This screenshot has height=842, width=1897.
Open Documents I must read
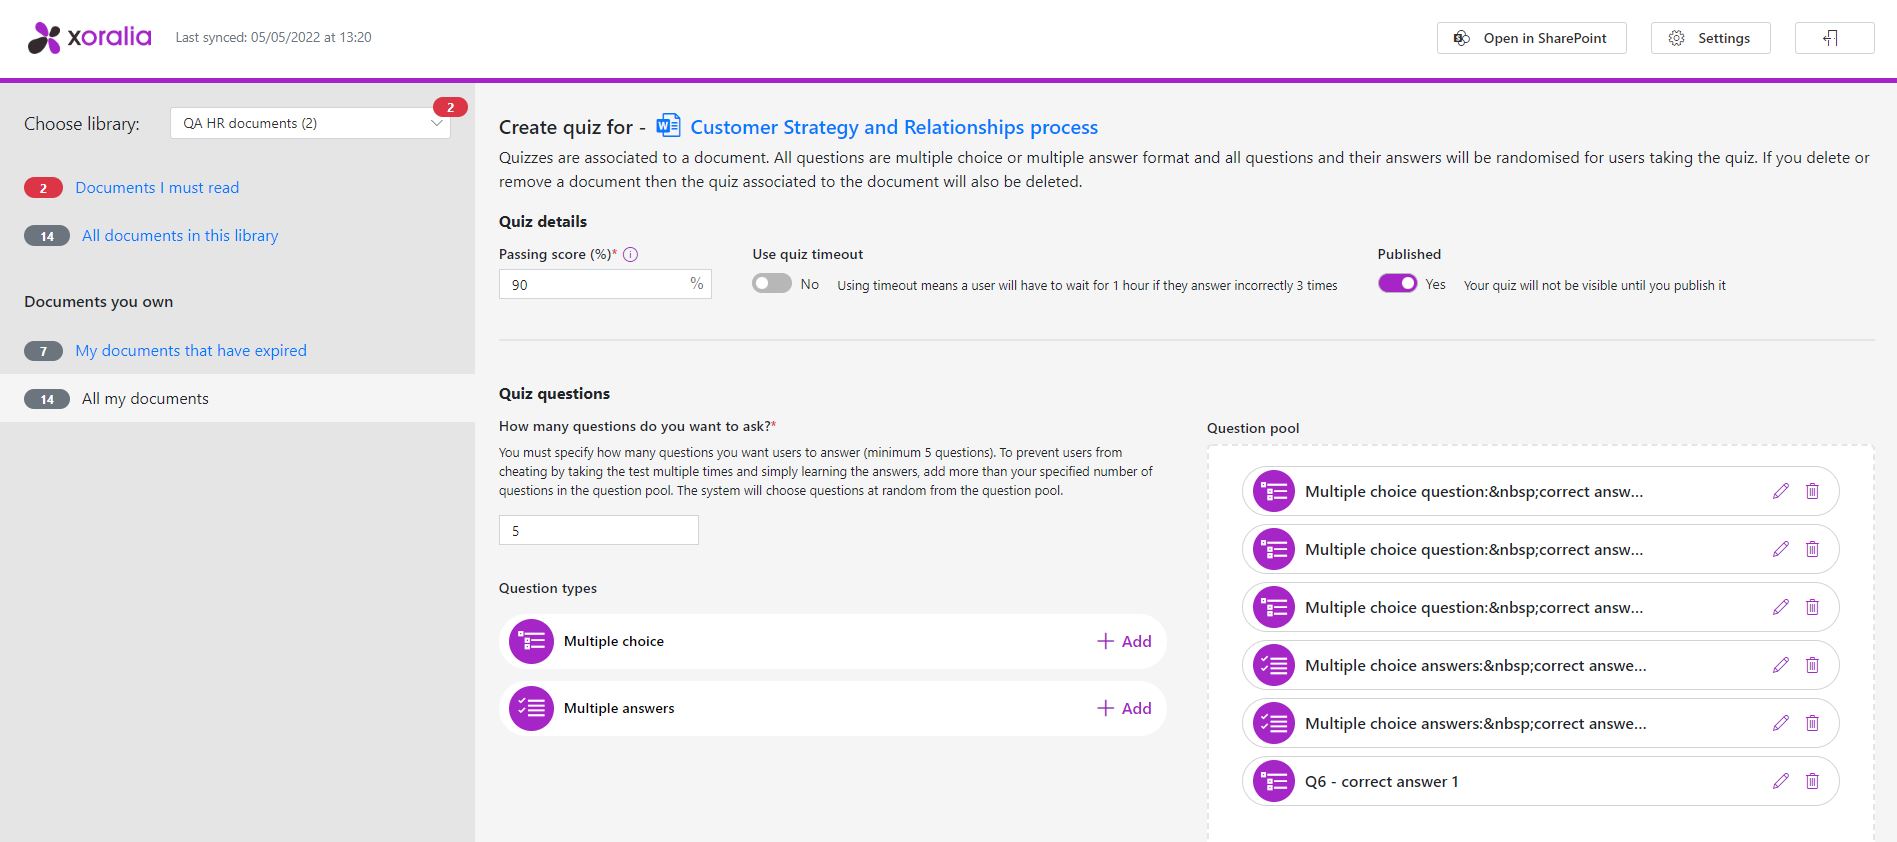click(x=157, y=187)
